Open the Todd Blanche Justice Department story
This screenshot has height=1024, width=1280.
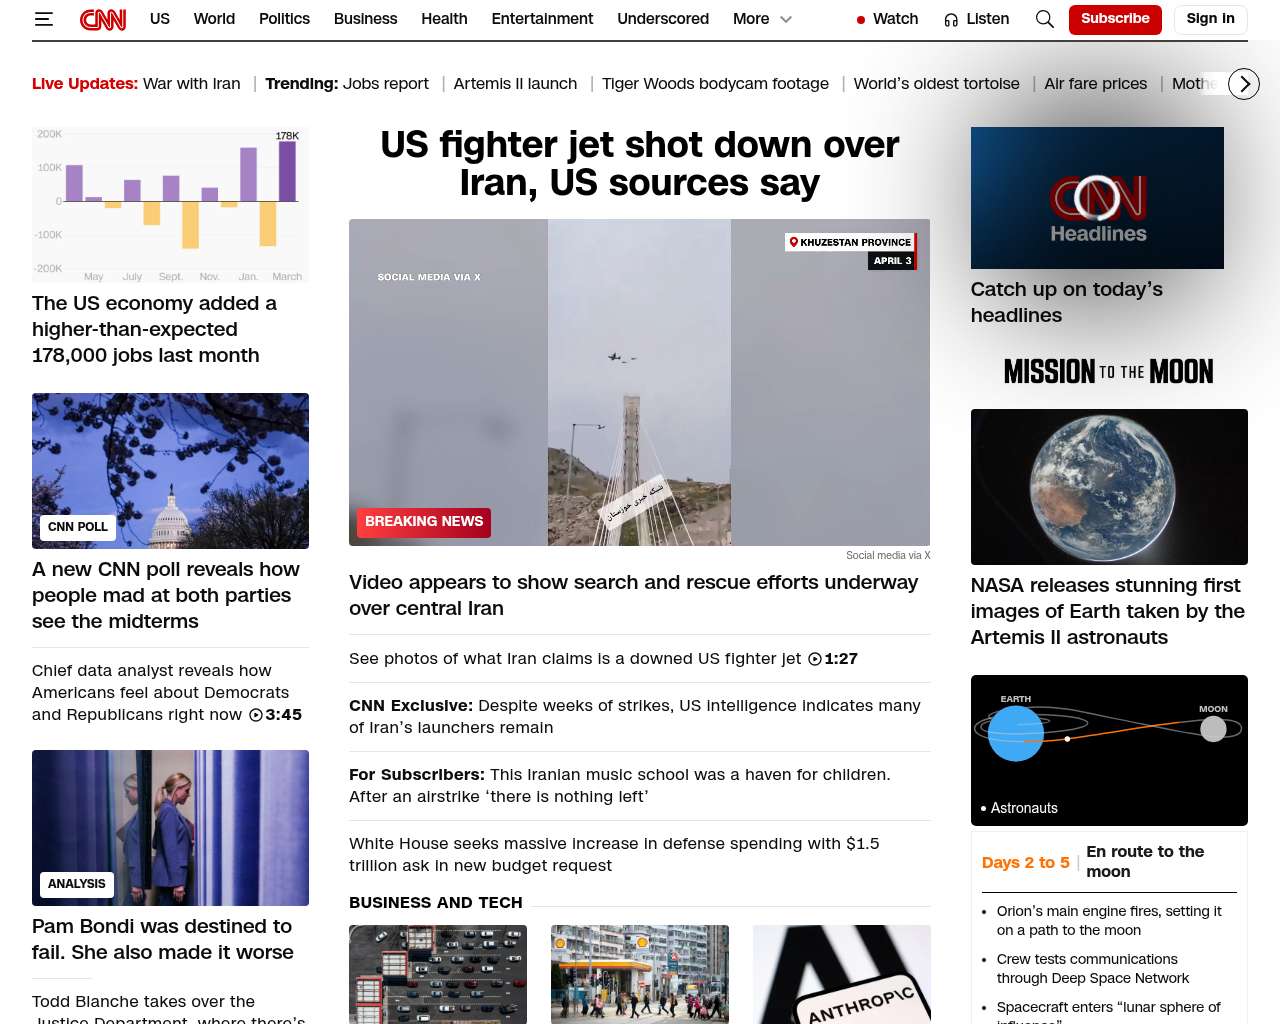(169, 1008)
